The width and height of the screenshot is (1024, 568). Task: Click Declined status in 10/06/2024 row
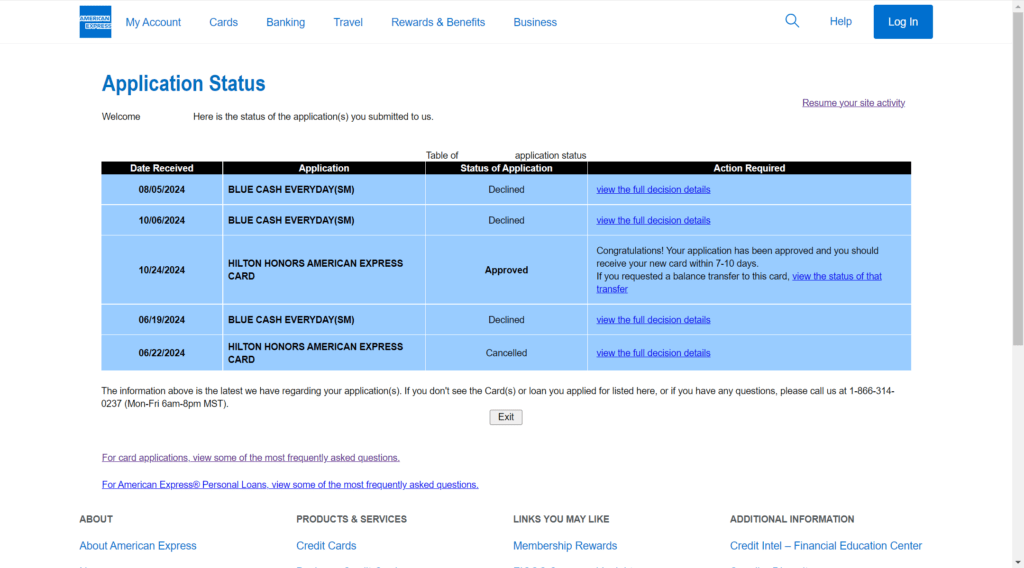pyautogui.click(x=506, y=221)
